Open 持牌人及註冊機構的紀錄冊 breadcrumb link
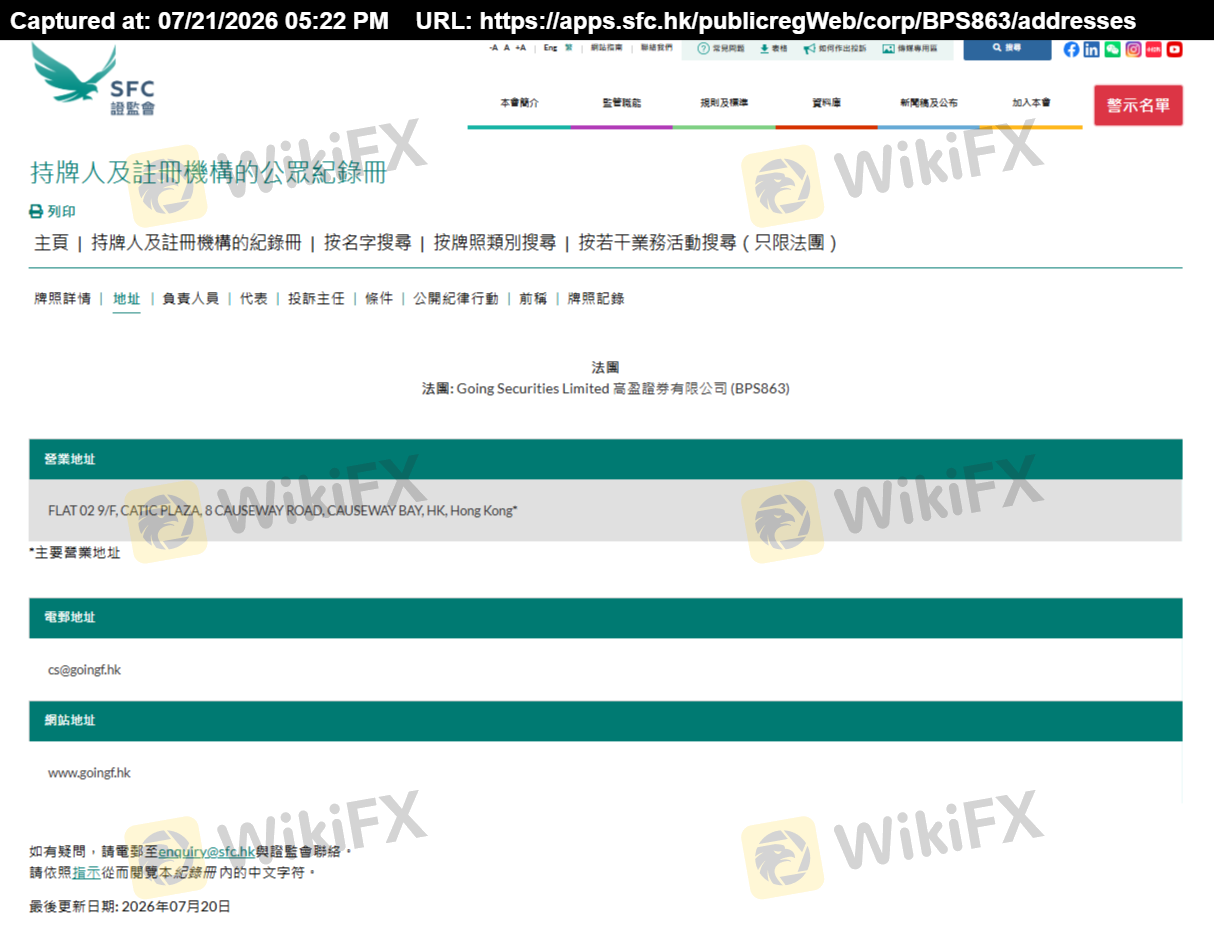 tap(196, 243)
